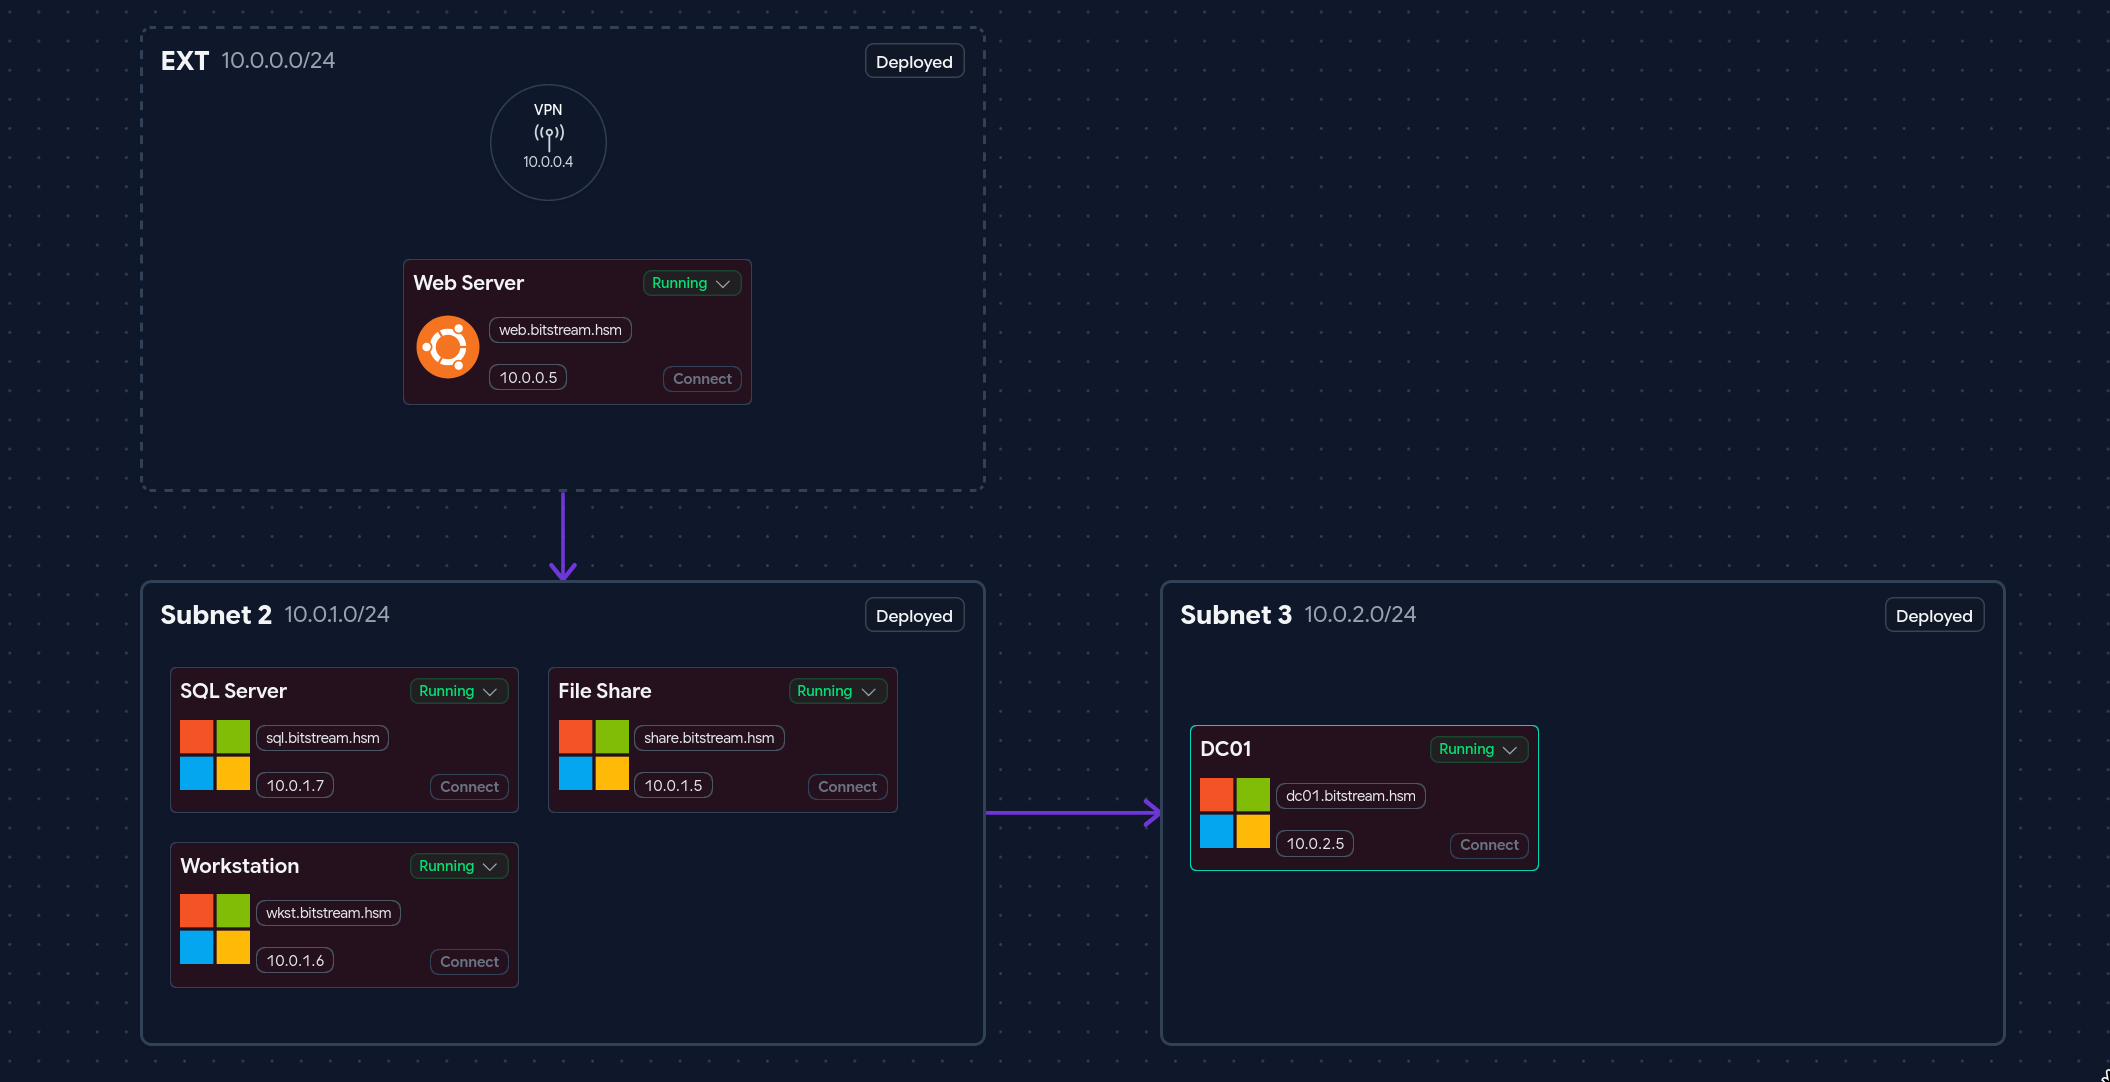Select the Workstation card title
Screen dimensions: 2110x1082
click(x=240, y=866)
